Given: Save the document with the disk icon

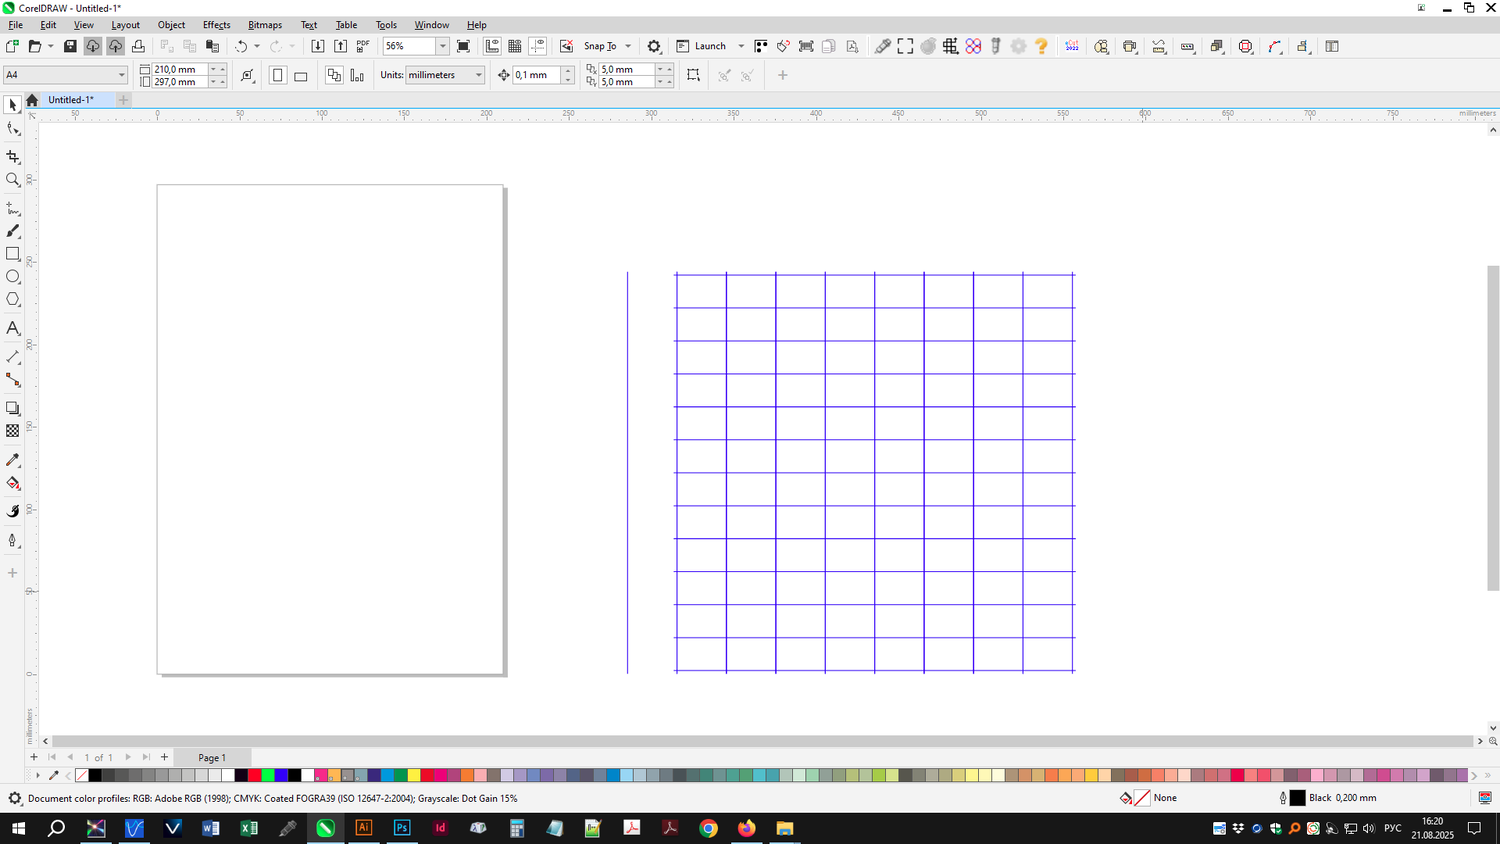Looking at the screenshot, I should tap(70, 46).
